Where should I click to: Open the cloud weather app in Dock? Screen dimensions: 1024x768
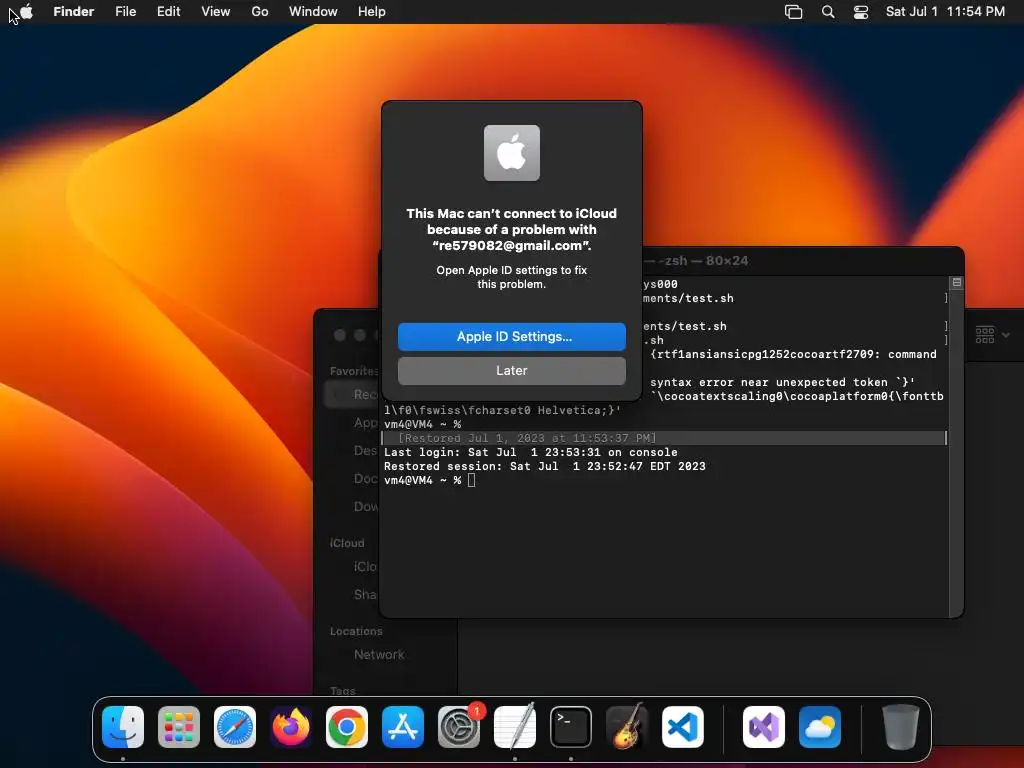820,727
